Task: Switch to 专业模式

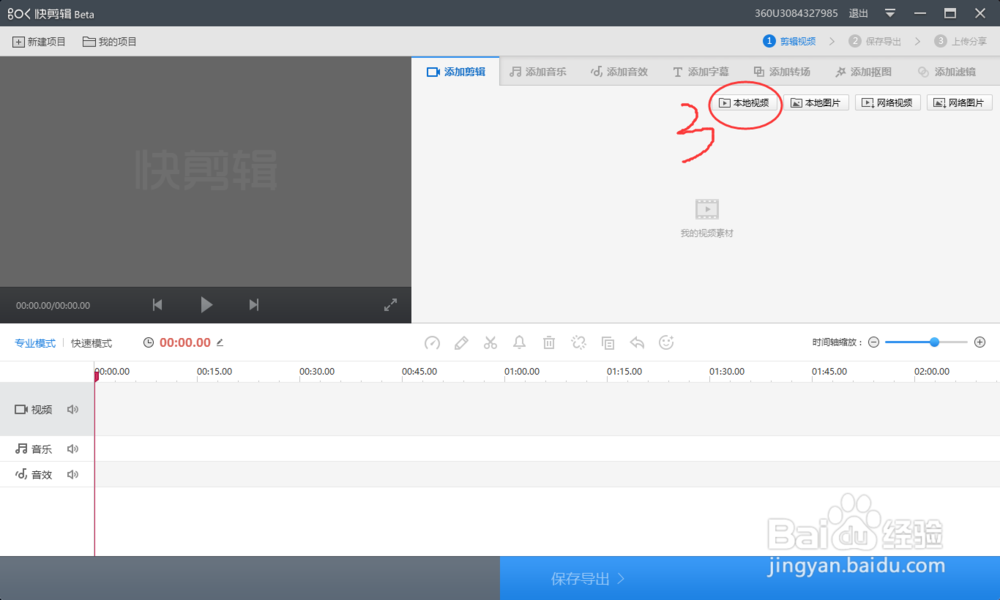Action: [35, 343]
